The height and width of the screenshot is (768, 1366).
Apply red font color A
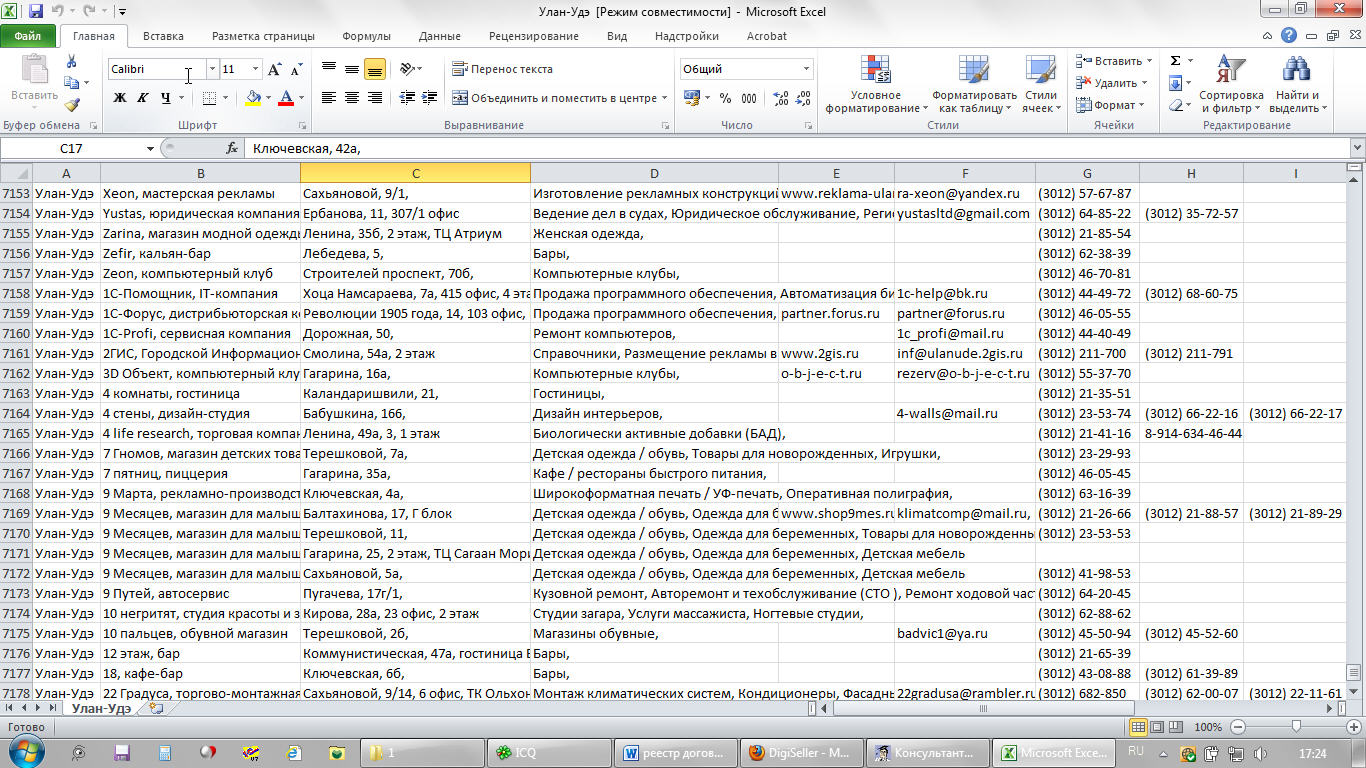coord(286,98)
